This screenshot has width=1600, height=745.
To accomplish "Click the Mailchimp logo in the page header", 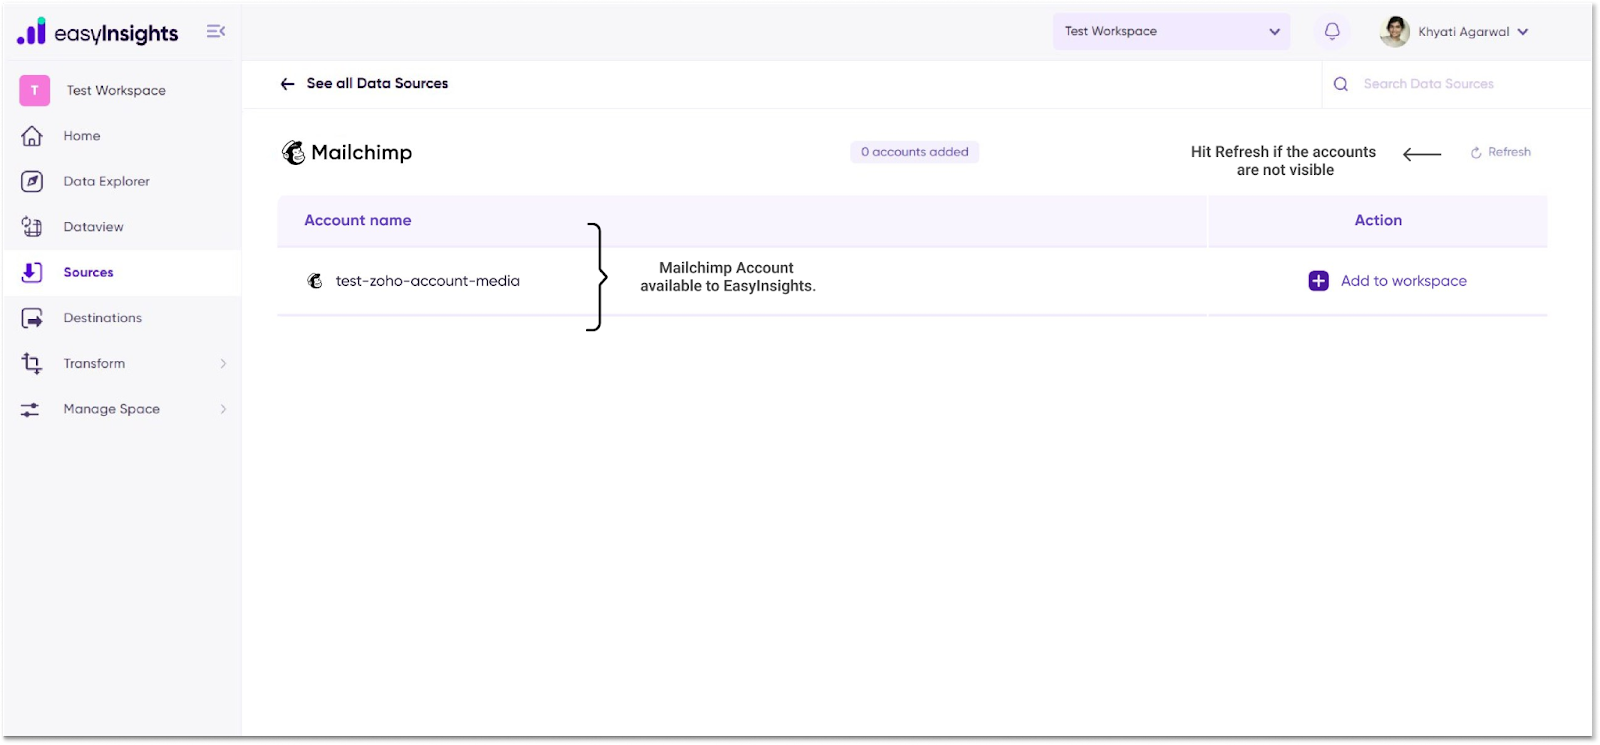I will (x=293, y=152).
